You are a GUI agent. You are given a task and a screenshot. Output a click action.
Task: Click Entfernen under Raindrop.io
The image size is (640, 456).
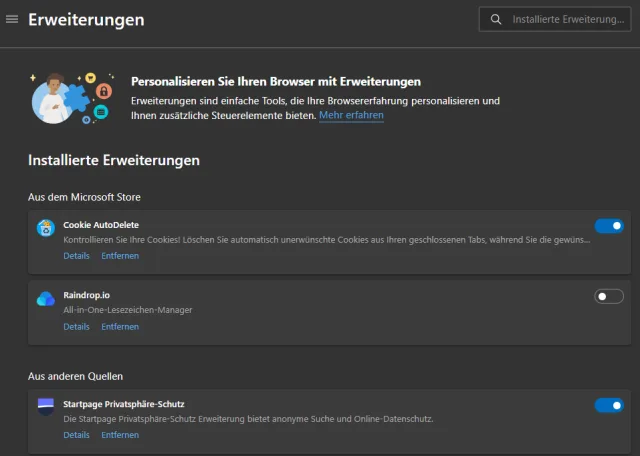(x=120, y=327)
